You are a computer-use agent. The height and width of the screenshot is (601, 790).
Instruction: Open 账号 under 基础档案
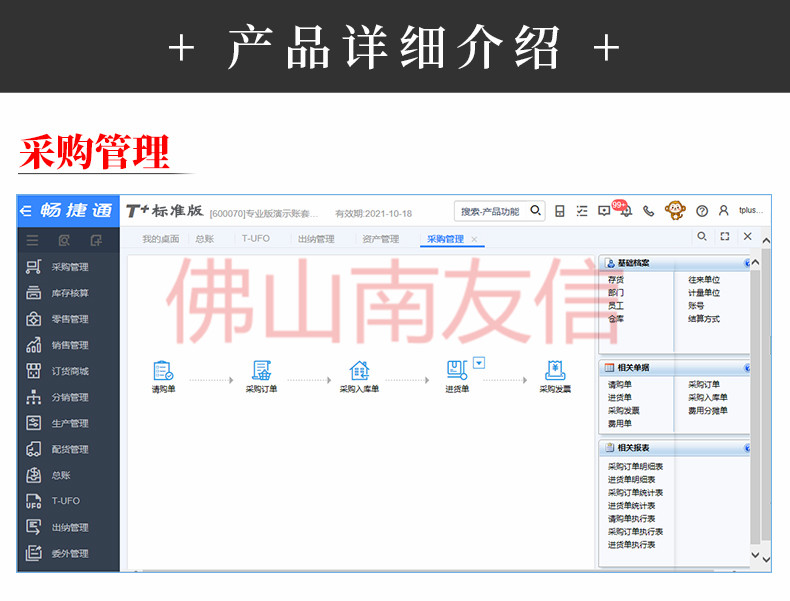click(x=696, y=306)
